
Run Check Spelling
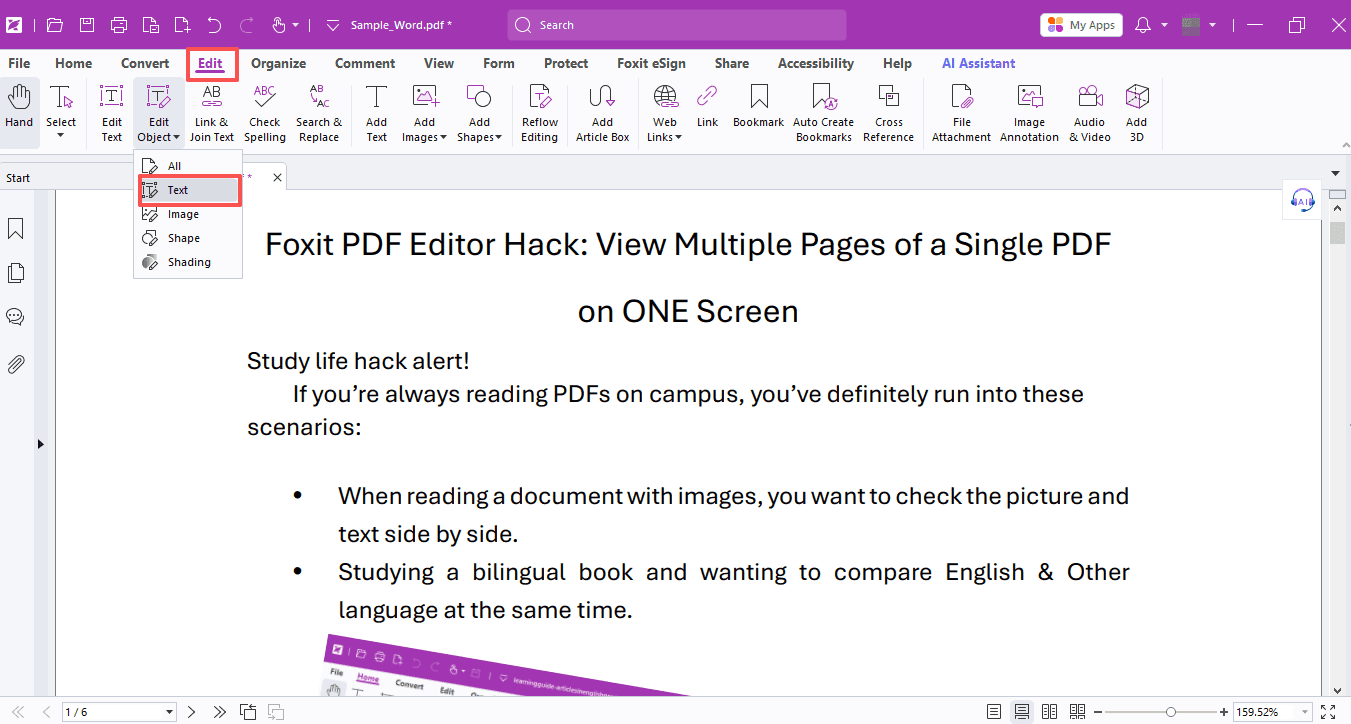tap(265, 113)
